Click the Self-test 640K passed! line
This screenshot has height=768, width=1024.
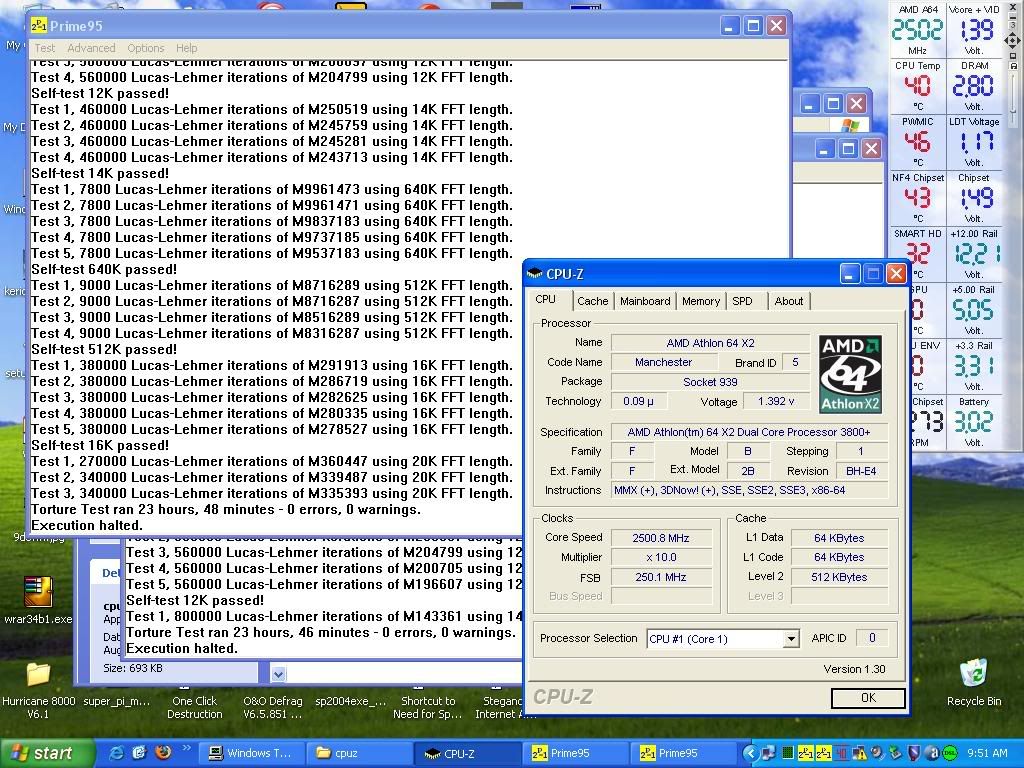click(x=104, y=269)
